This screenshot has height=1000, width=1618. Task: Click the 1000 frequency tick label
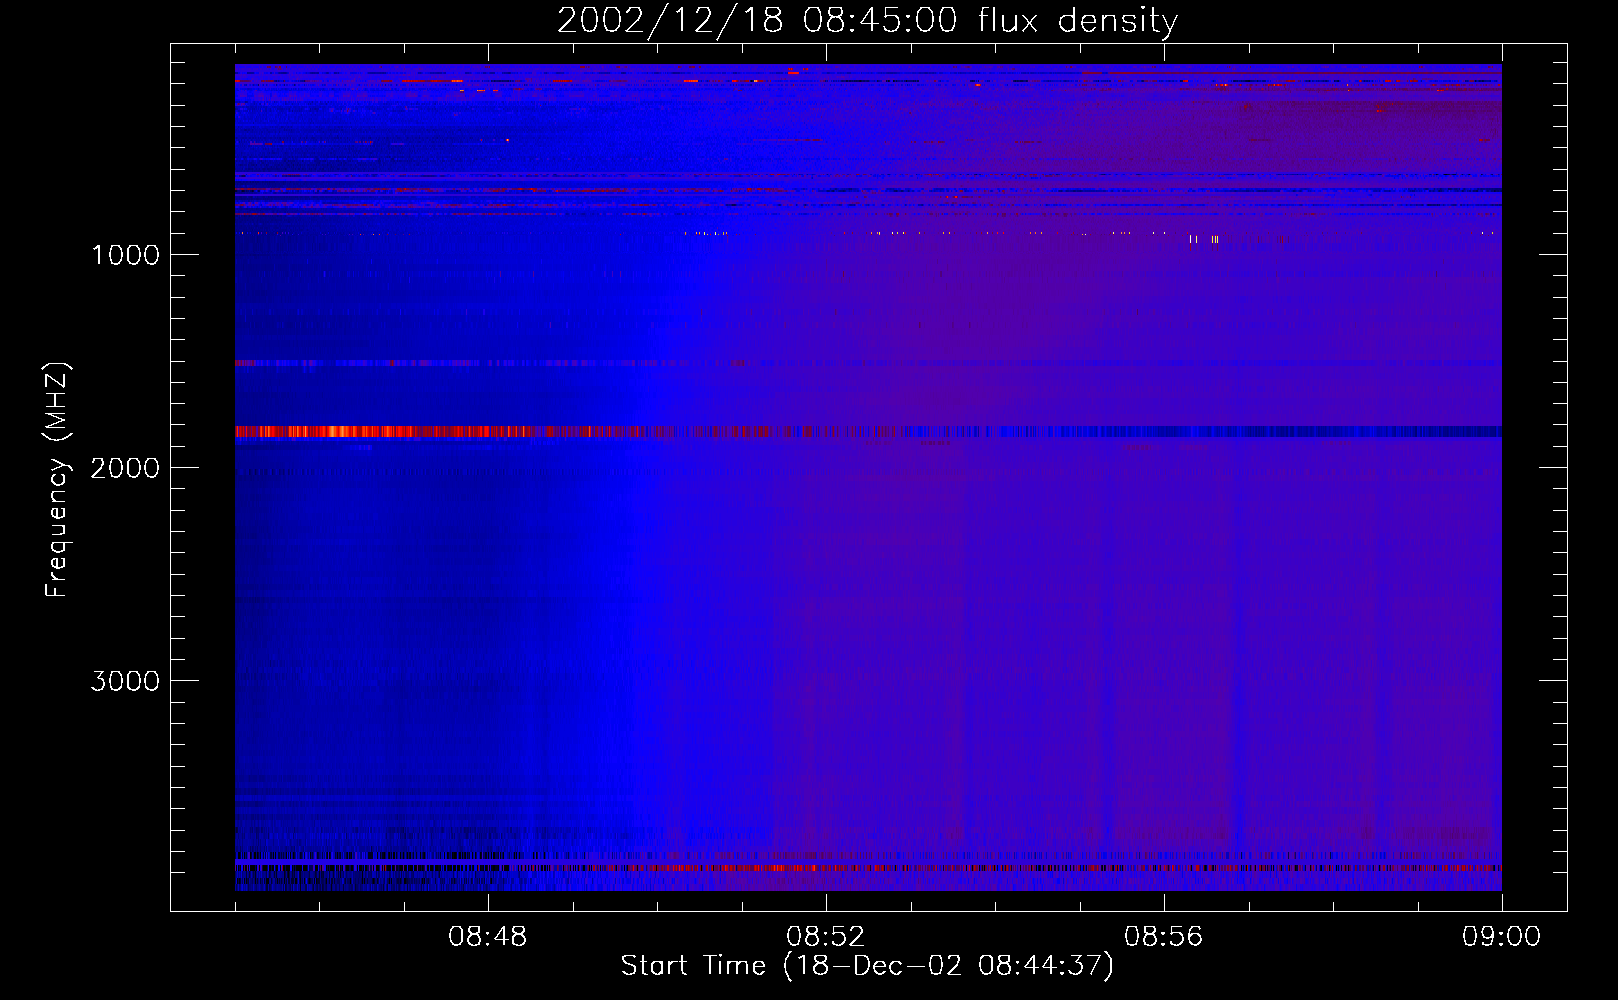[x=125, y=255]
